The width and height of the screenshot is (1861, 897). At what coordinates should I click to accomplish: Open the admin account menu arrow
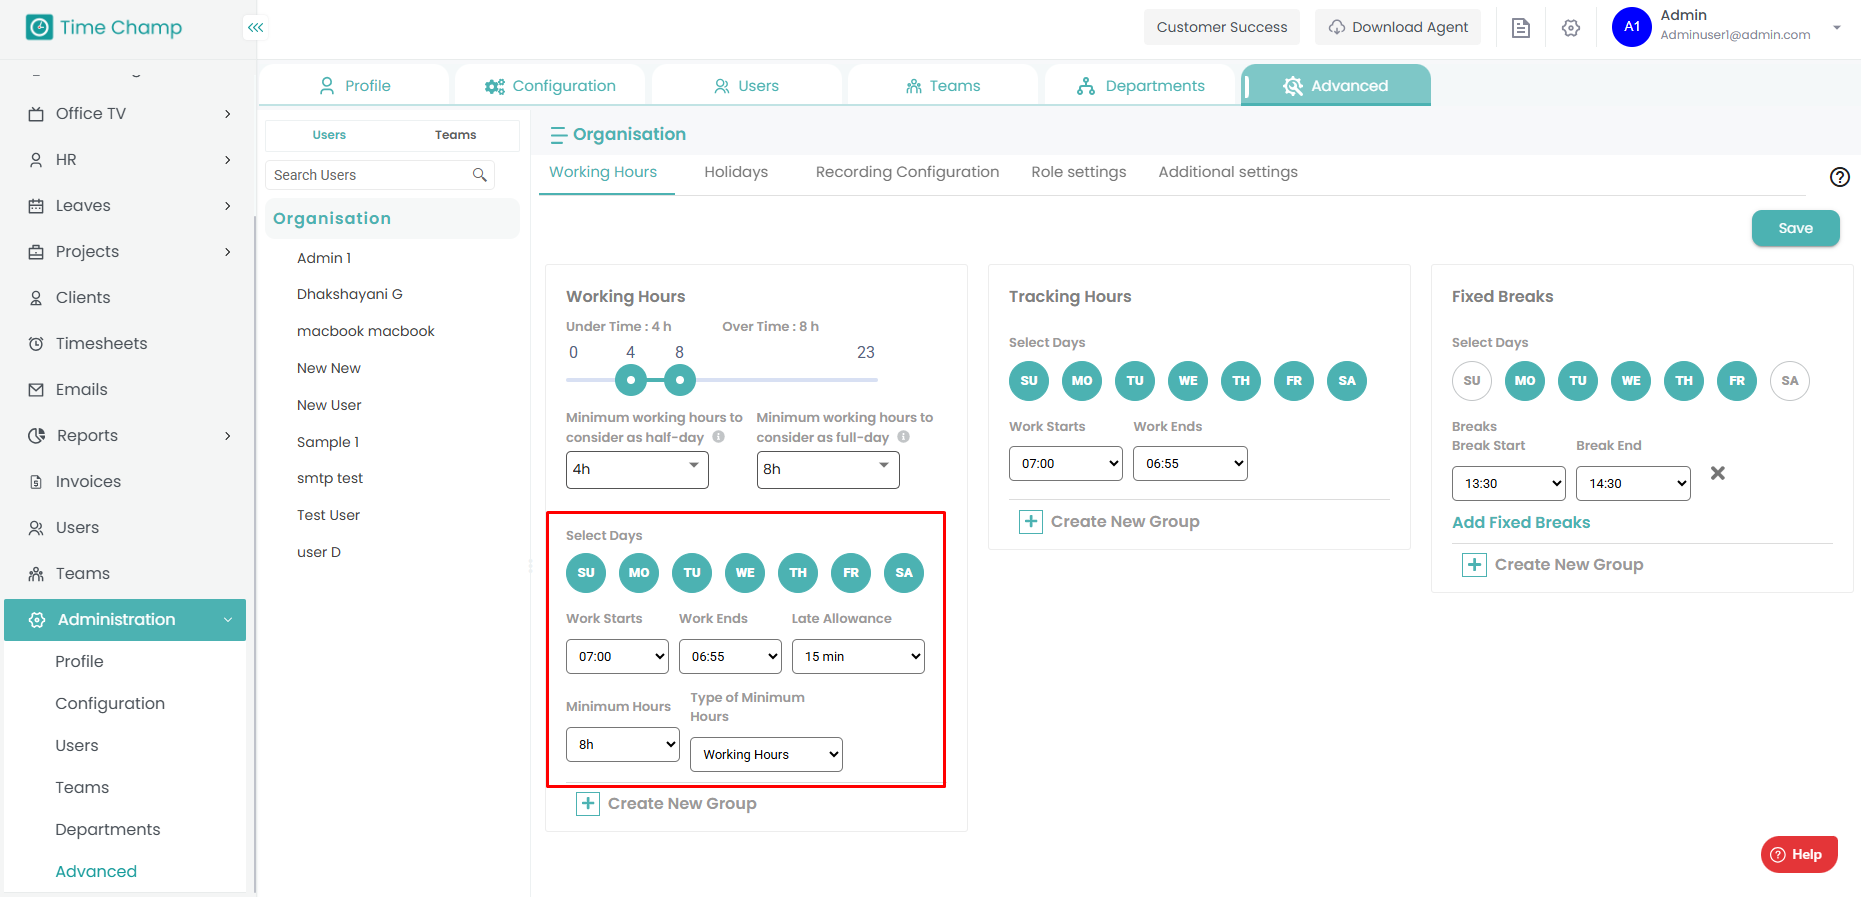tap(1837, 28)
